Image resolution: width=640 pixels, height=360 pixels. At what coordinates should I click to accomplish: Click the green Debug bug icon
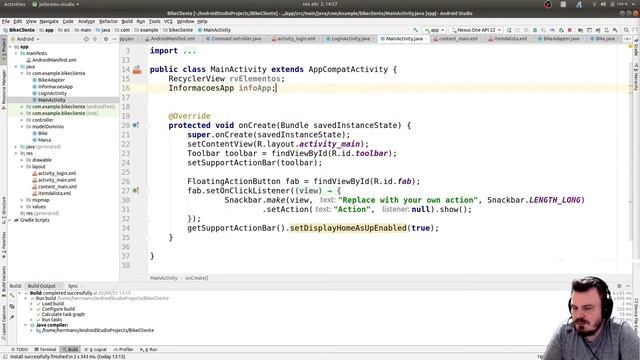tap(535, 30)
